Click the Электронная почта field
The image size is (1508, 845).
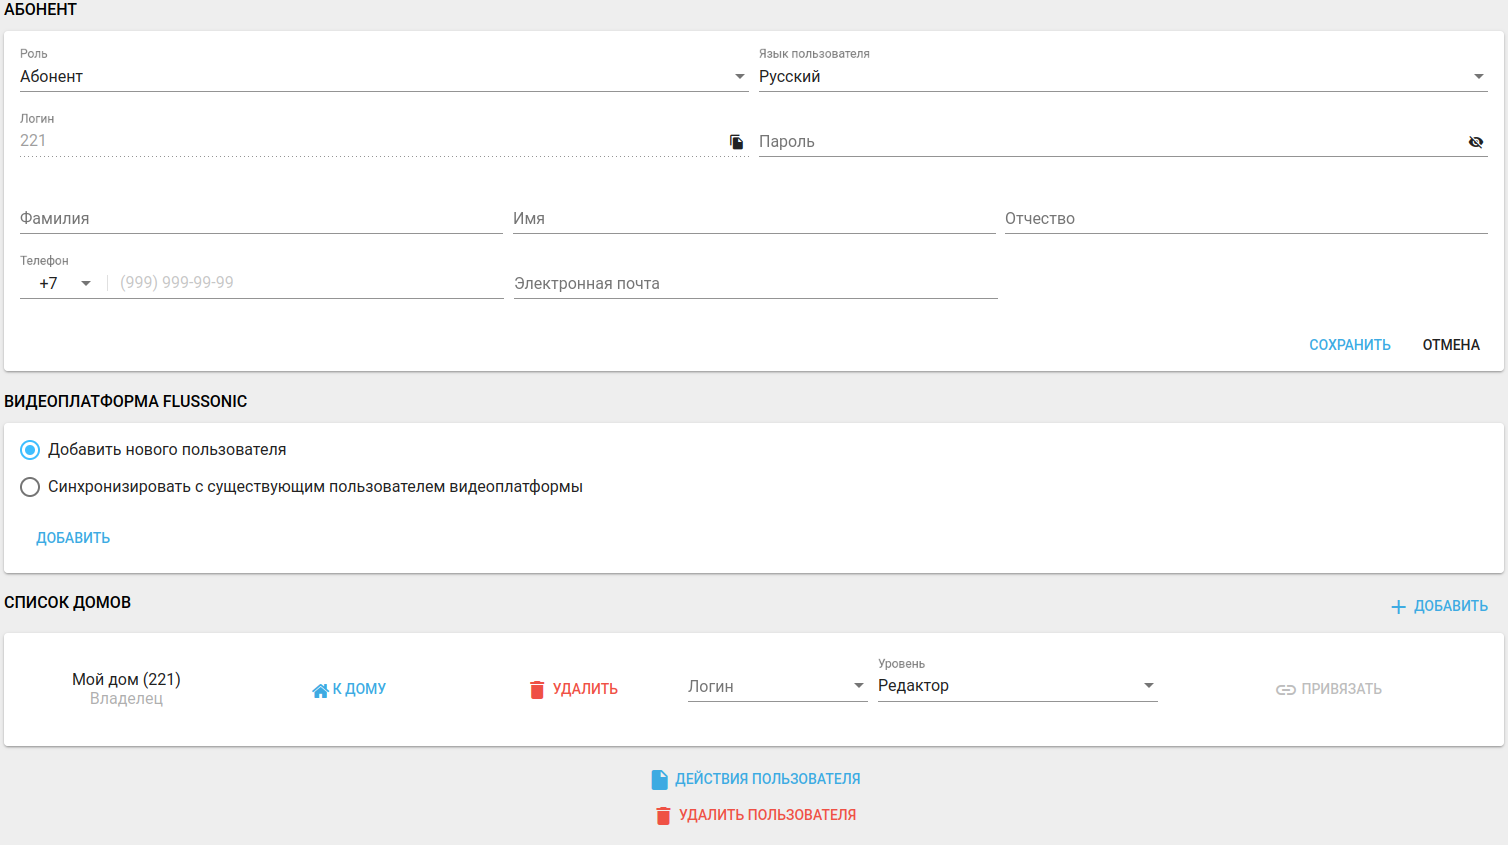(x=755, y=284)
